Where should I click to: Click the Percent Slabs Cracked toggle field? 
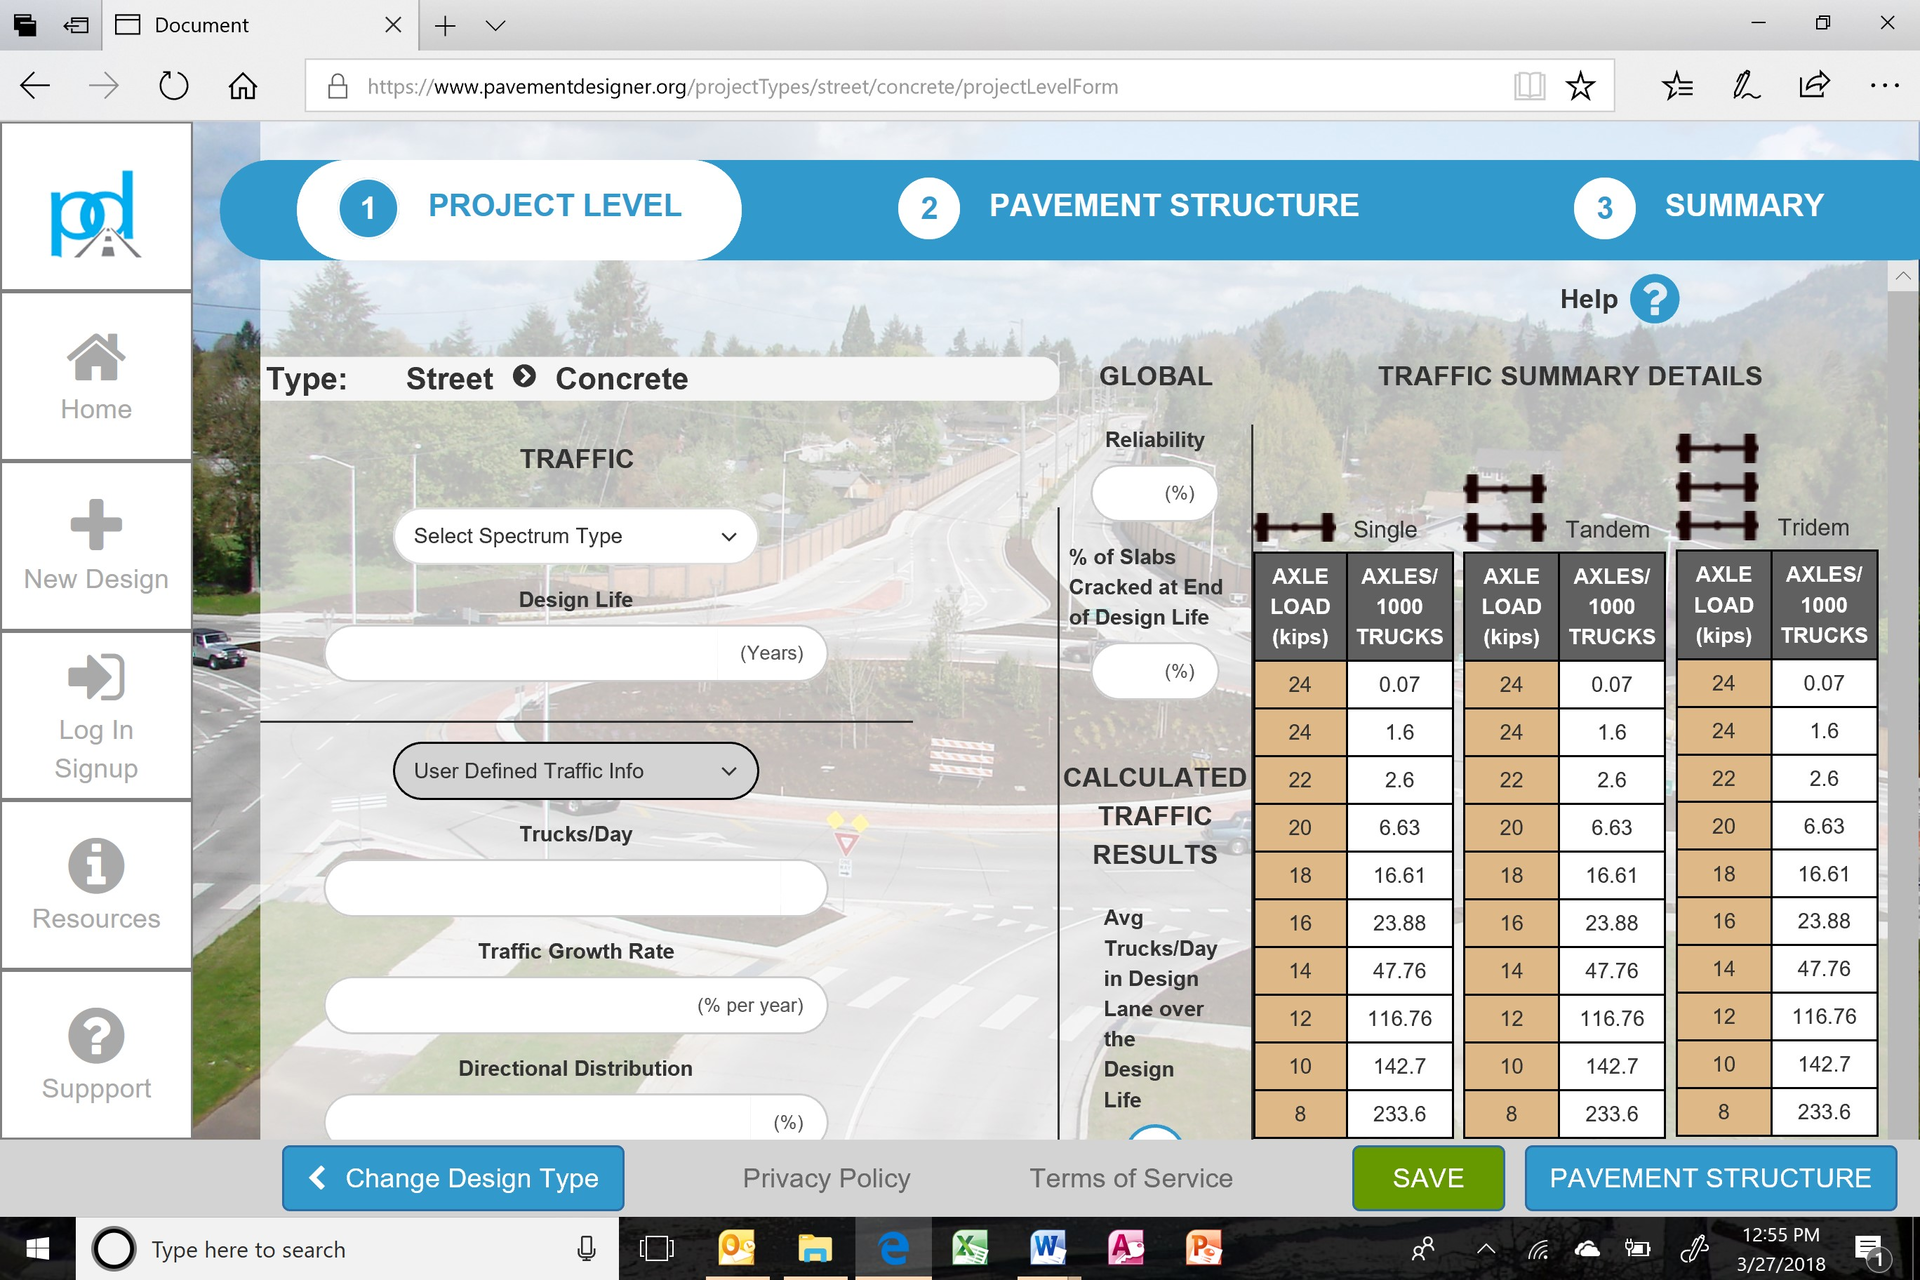tap(1153, 670)
